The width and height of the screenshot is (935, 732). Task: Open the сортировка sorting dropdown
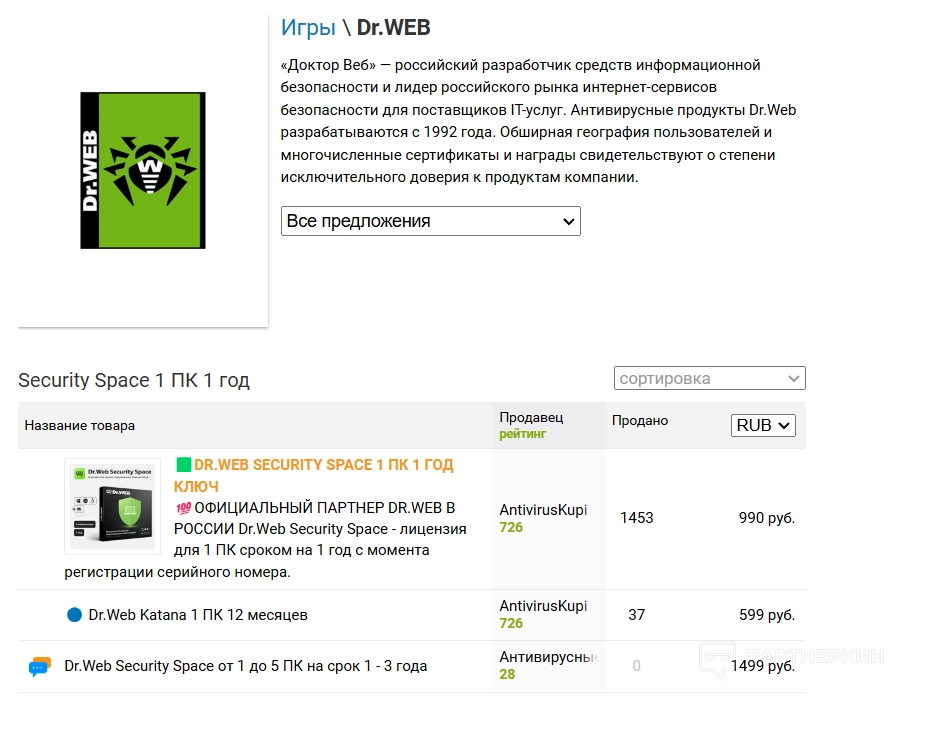[x=710, y=379]
